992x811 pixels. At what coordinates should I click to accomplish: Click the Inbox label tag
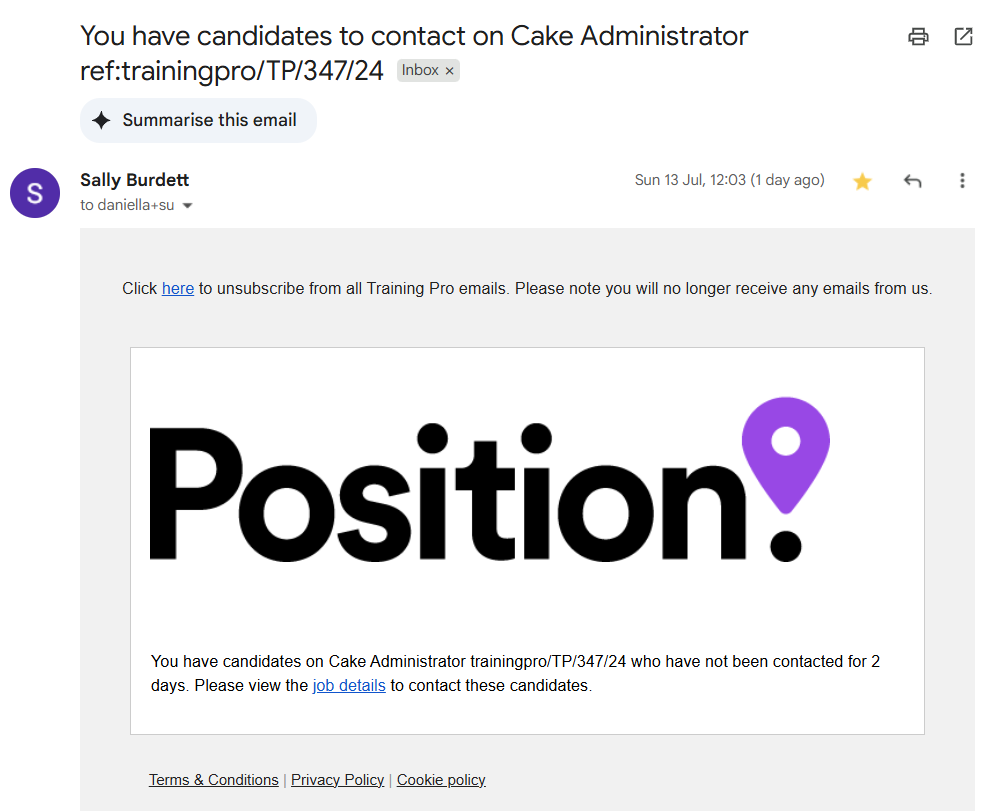[x=420, y=70]
